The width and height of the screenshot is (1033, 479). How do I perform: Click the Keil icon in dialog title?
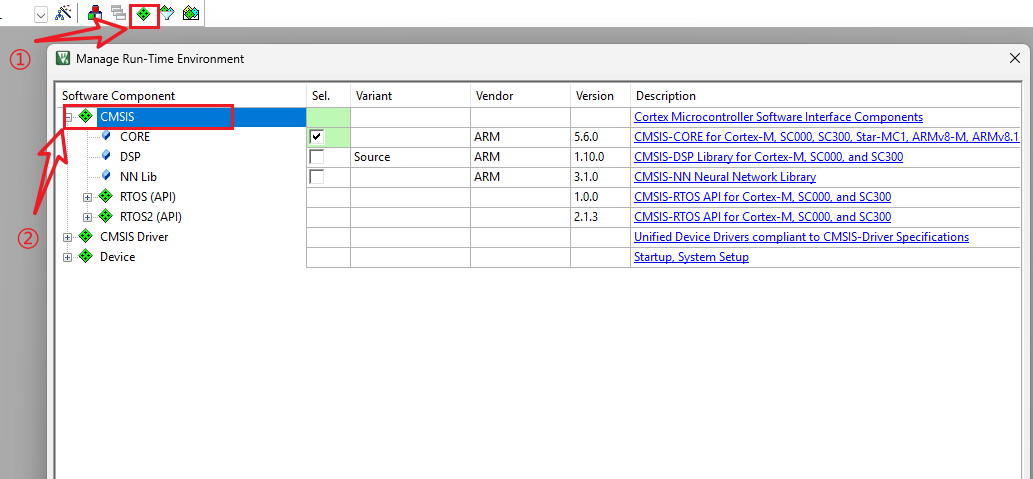tap(64, 59)
